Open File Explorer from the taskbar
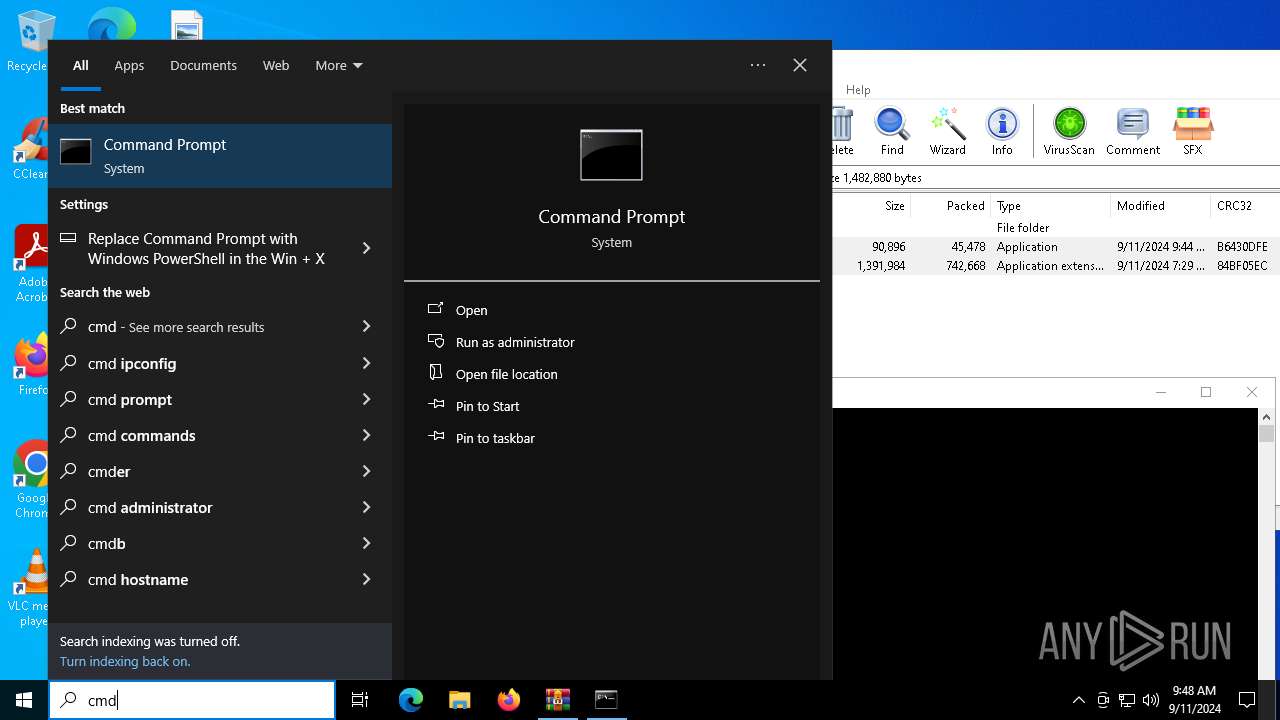Screen dimensions: 1280x720 459,700
